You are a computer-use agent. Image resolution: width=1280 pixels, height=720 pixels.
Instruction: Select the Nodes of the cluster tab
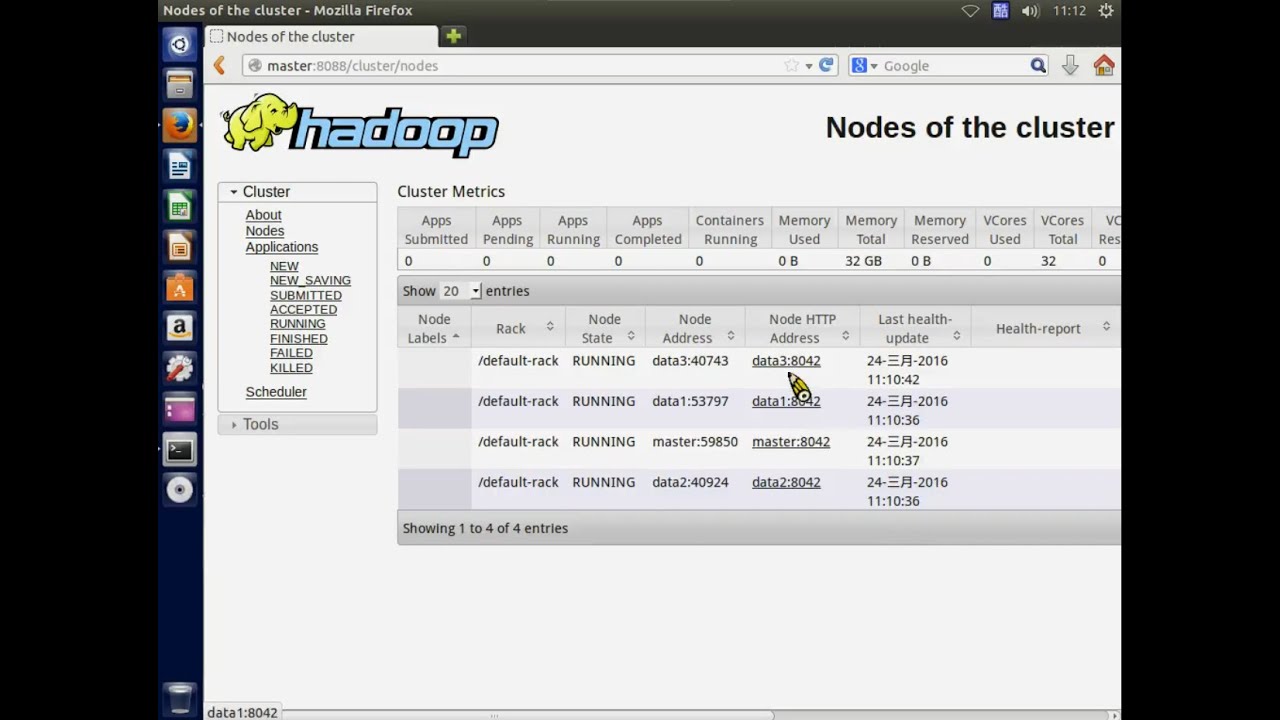pos(322,36)
